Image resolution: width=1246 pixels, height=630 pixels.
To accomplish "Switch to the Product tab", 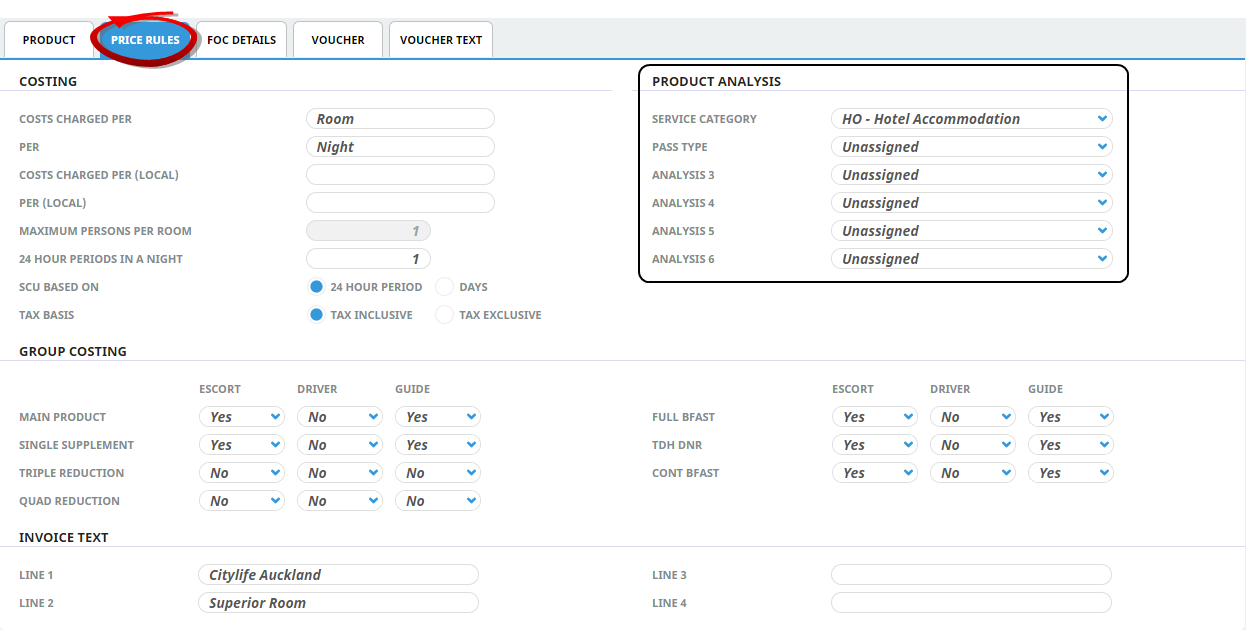I will (x=49, y=40).
